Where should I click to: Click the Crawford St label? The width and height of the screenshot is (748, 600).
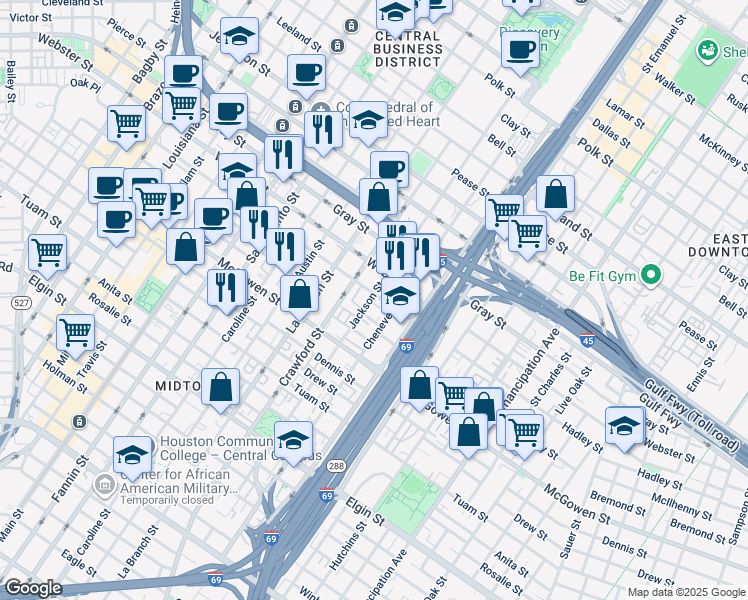tap(301, 357)
